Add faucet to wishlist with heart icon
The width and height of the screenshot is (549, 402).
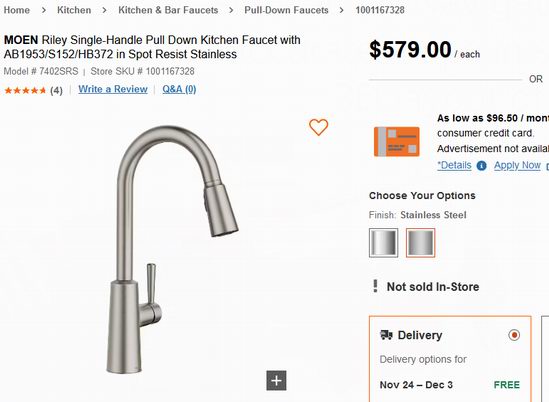coord(319,127)
